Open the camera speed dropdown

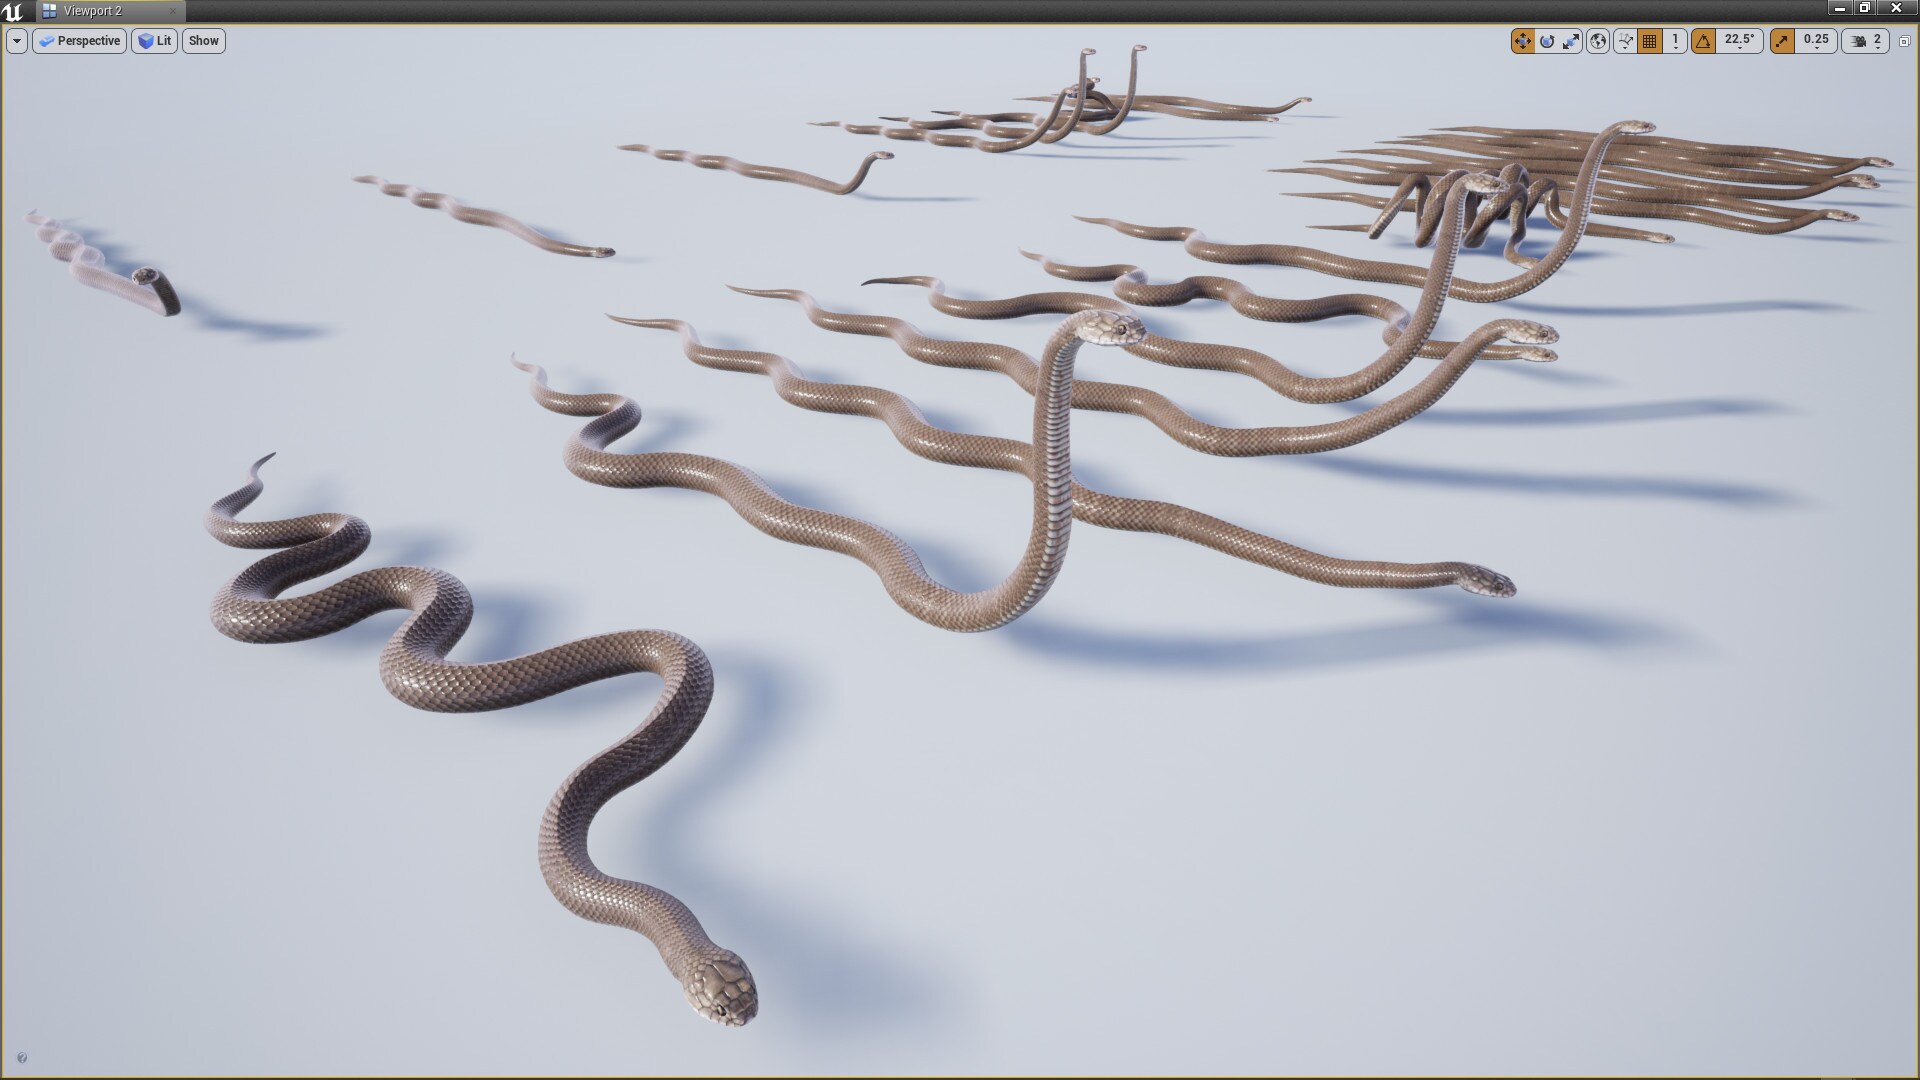[1875, 41]
